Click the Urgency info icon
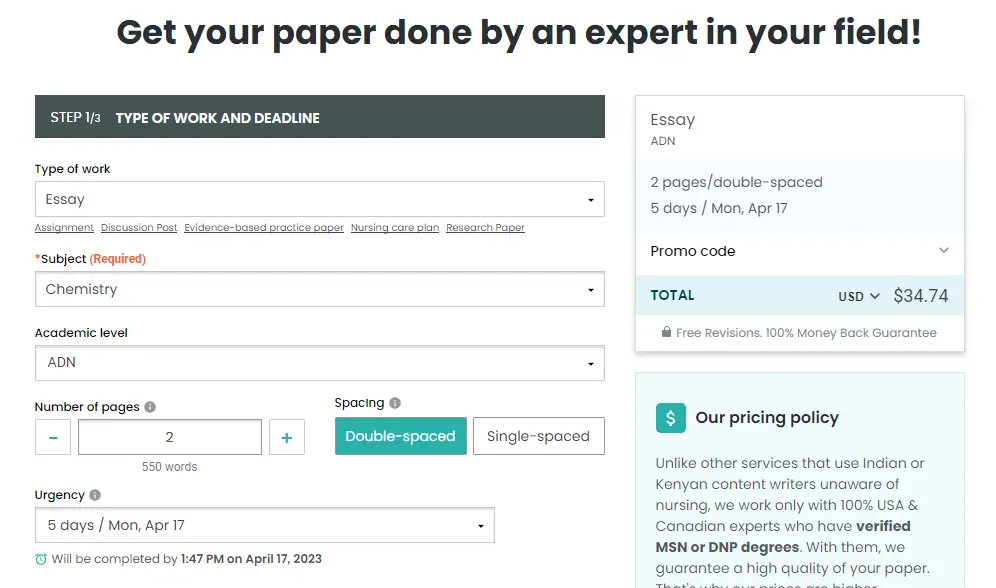The height and width of the screenshot is (588, 996). point(92,494)
